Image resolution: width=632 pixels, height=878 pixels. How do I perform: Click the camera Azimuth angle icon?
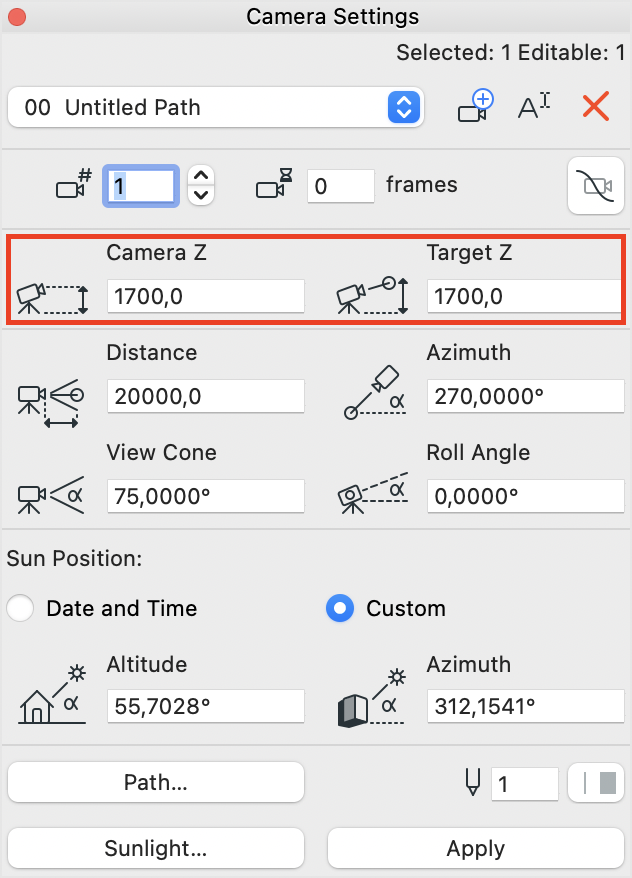[374, 393]
